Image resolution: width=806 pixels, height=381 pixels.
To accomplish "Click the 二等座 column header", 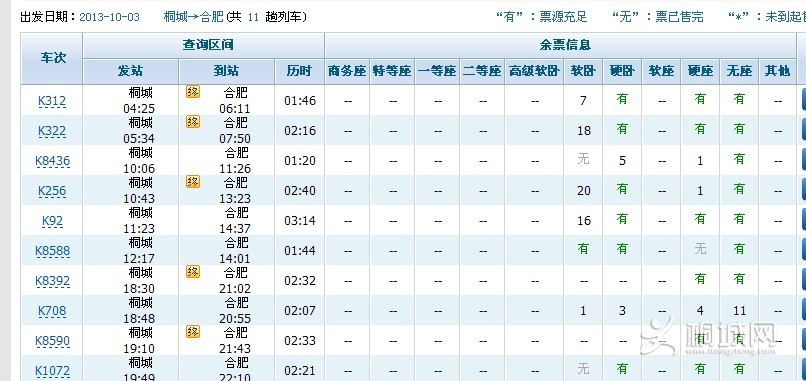I will pyautogui.click(x=482, y=71).
